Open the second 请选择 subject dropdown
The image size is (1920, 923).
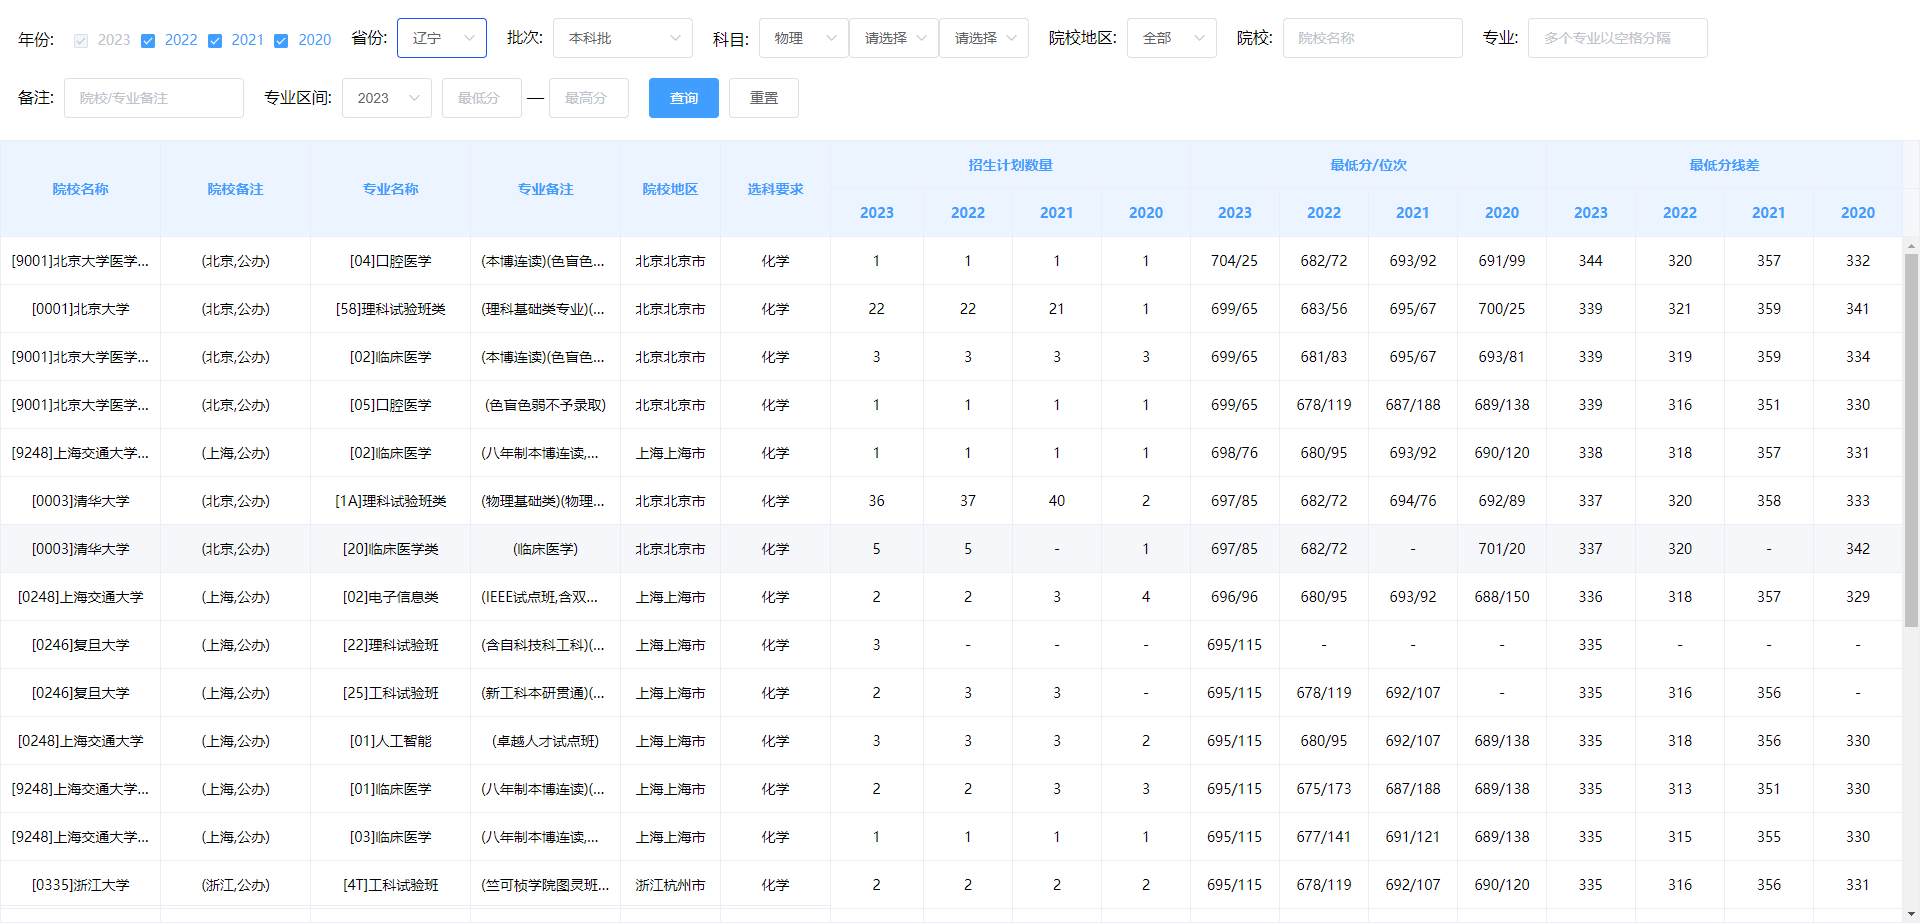(x=983, y=37)
